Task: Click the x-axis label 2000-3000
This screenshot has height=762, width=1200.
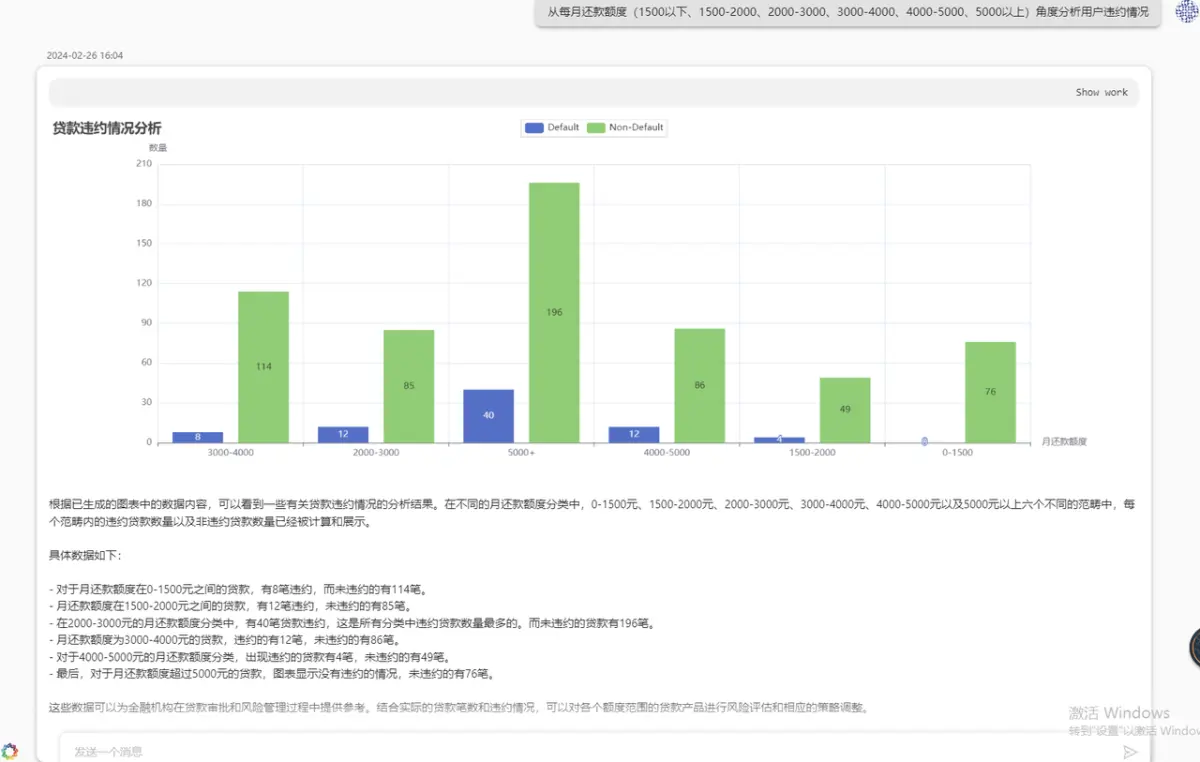Action: click(x=376, y=452)
